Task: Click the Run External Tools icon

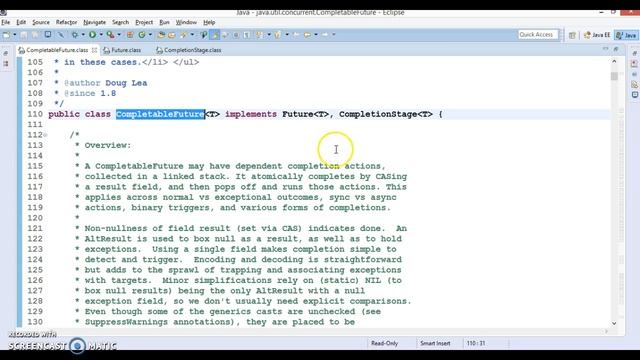Action: pyautogui.click(x=111, y=35)
